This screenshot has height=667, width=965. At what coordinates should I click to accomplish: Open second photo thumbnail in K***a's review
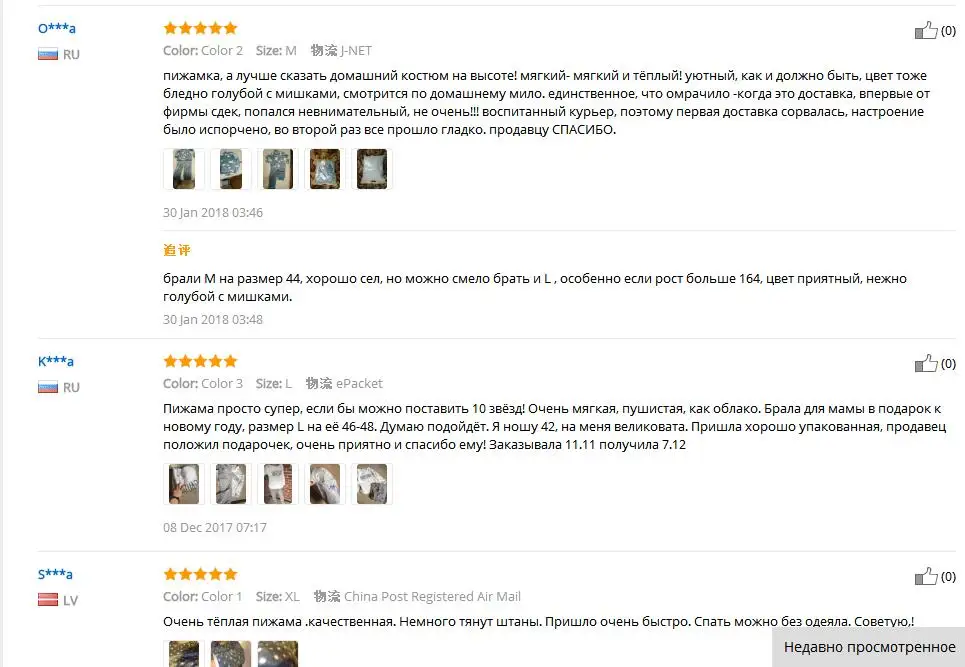point(231,484)
